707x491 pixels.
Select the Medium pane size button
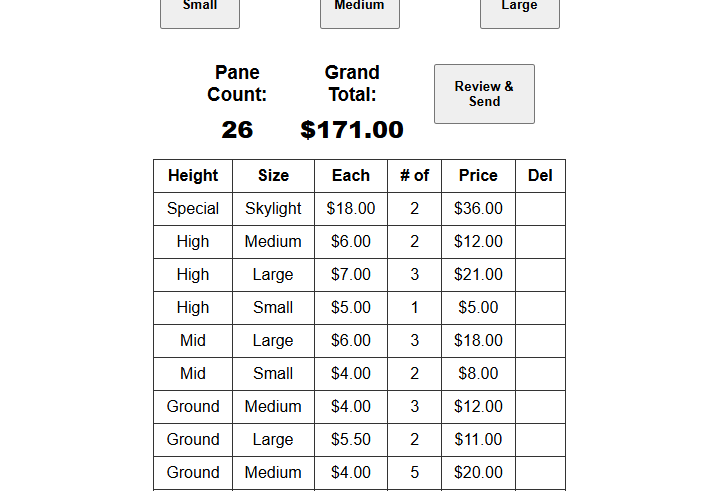tap(360, 11)
